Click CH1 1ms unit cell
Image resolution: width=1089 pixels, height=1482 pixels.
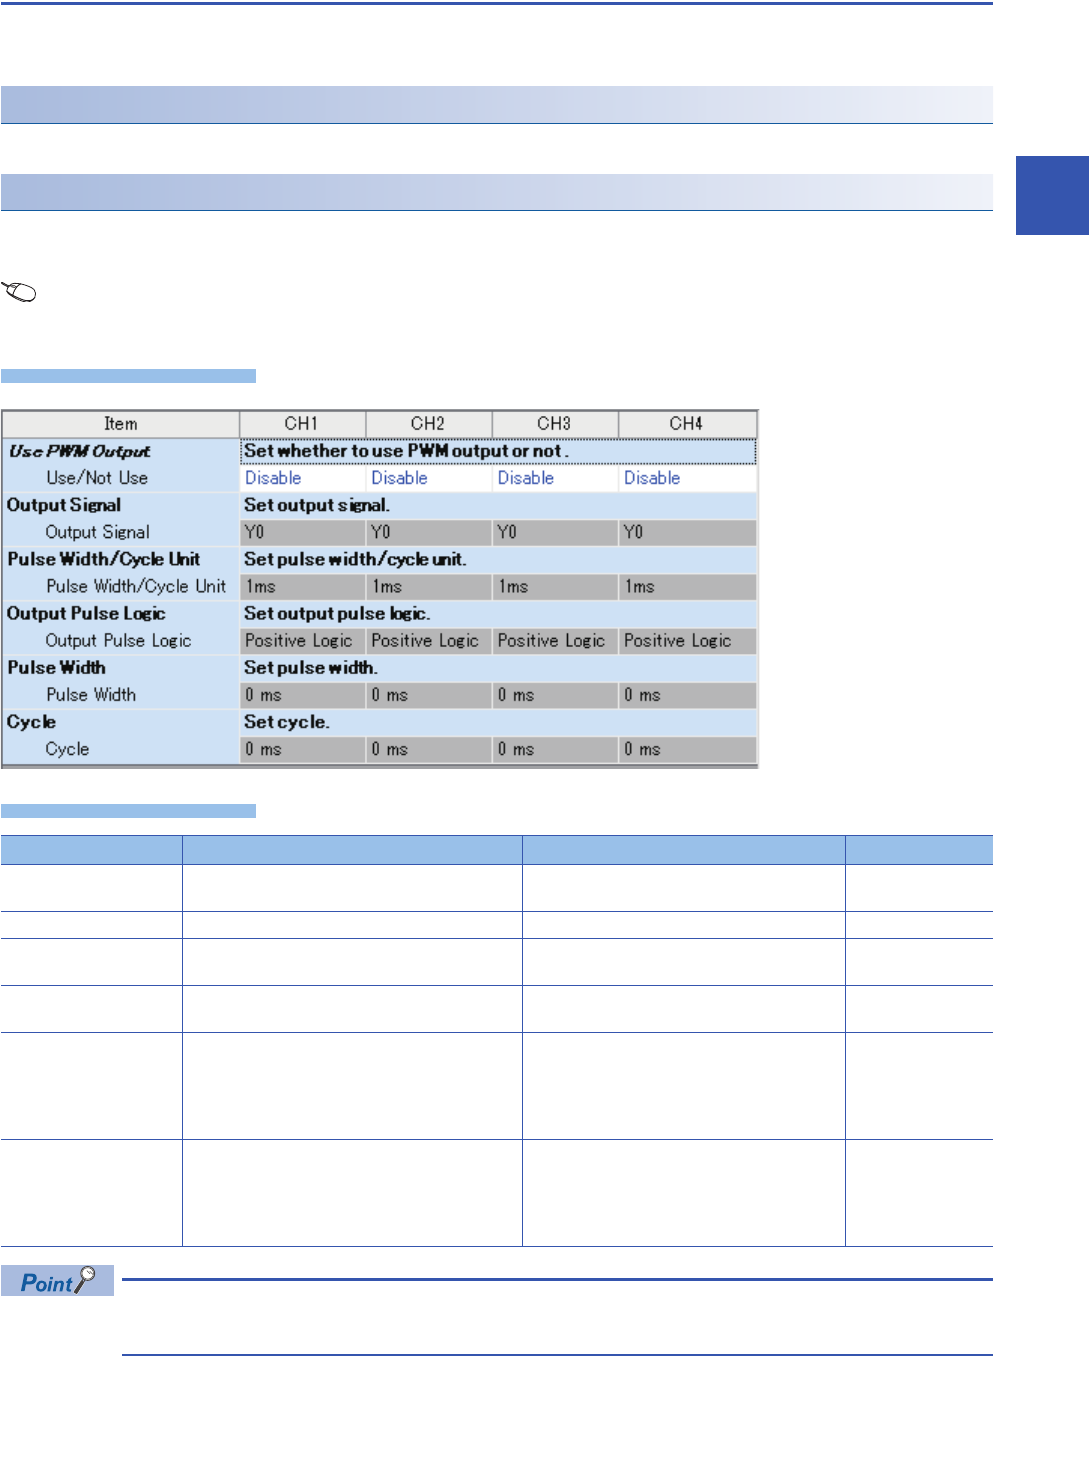[x=302, y=586]
